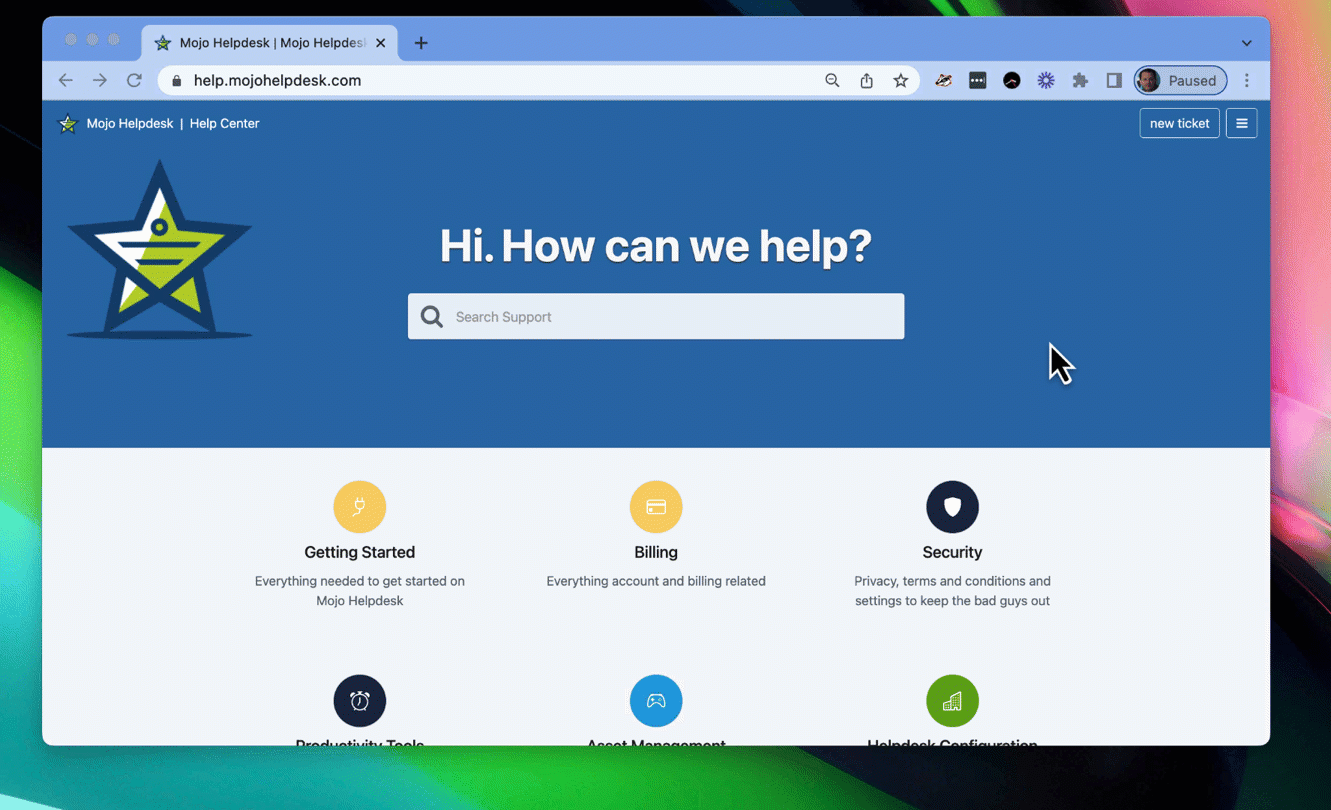Open the Productivity Tools clock icon
1331x810 pixels.
pyautogui.click(x=360, y=701)
